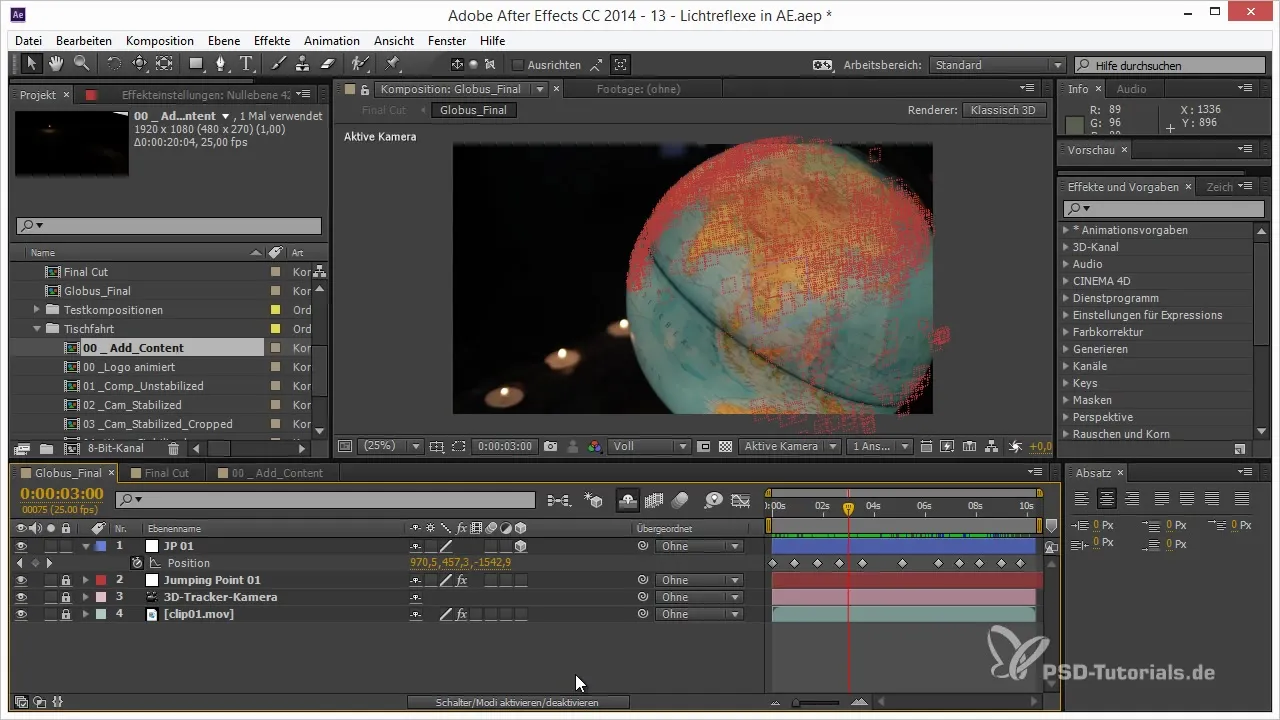Hide the JP 01 layer
Image resolution: width=1280 pixels, height=720 pixels.
[21, 546]
